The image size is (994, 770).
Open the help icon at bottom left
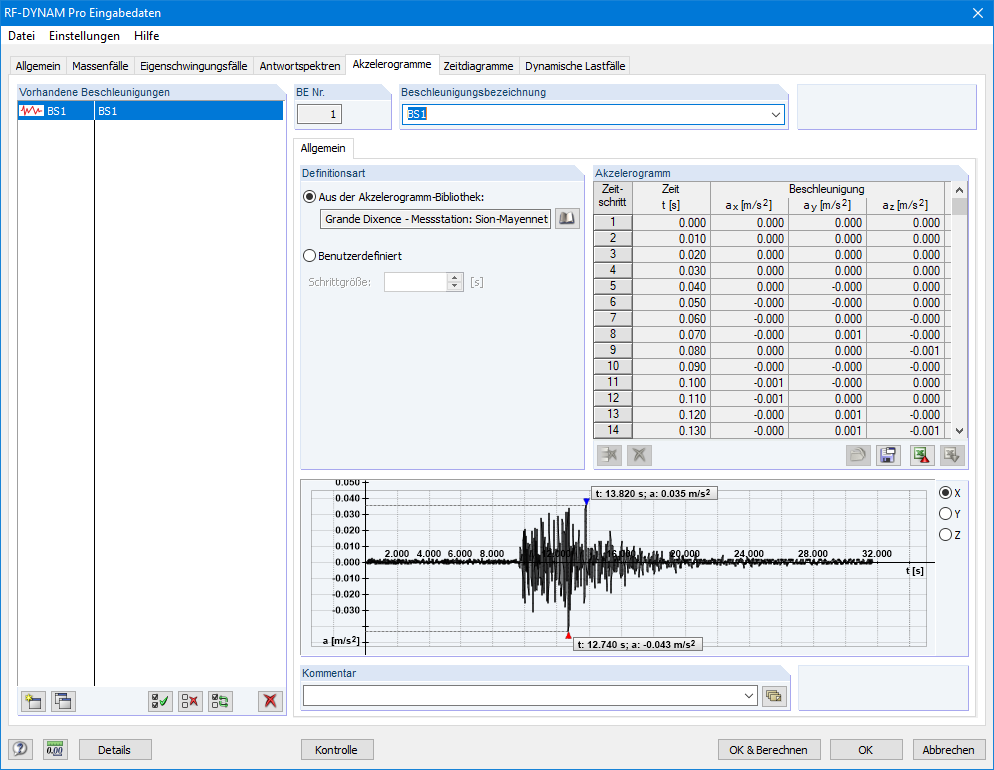pos(21,749)
